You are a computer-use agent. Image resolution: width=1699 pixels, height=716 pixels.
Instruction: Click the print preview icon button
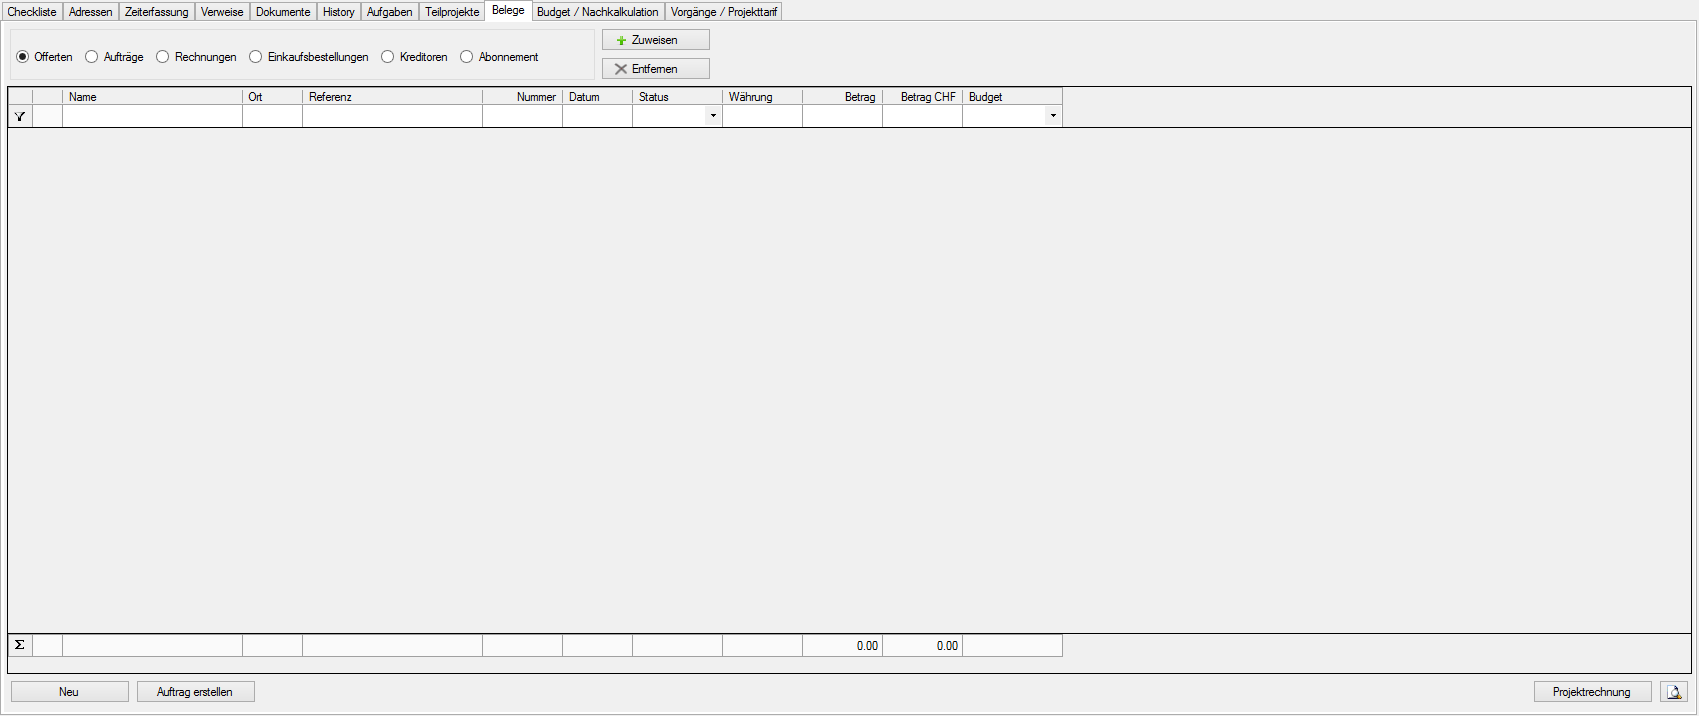(1673, 692)
